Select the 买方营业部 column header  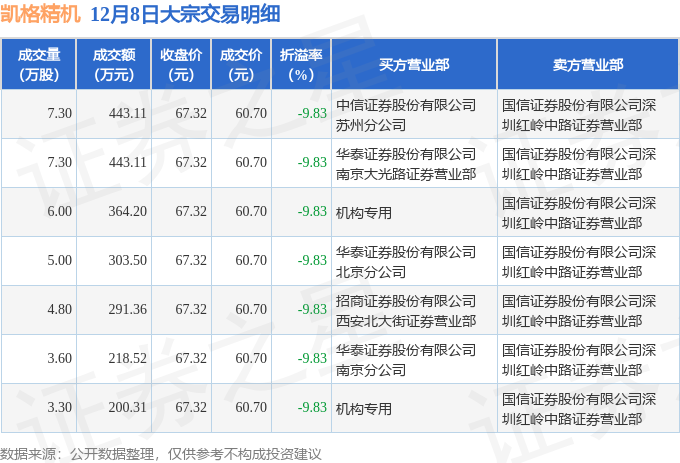click(x=414, y=65)
